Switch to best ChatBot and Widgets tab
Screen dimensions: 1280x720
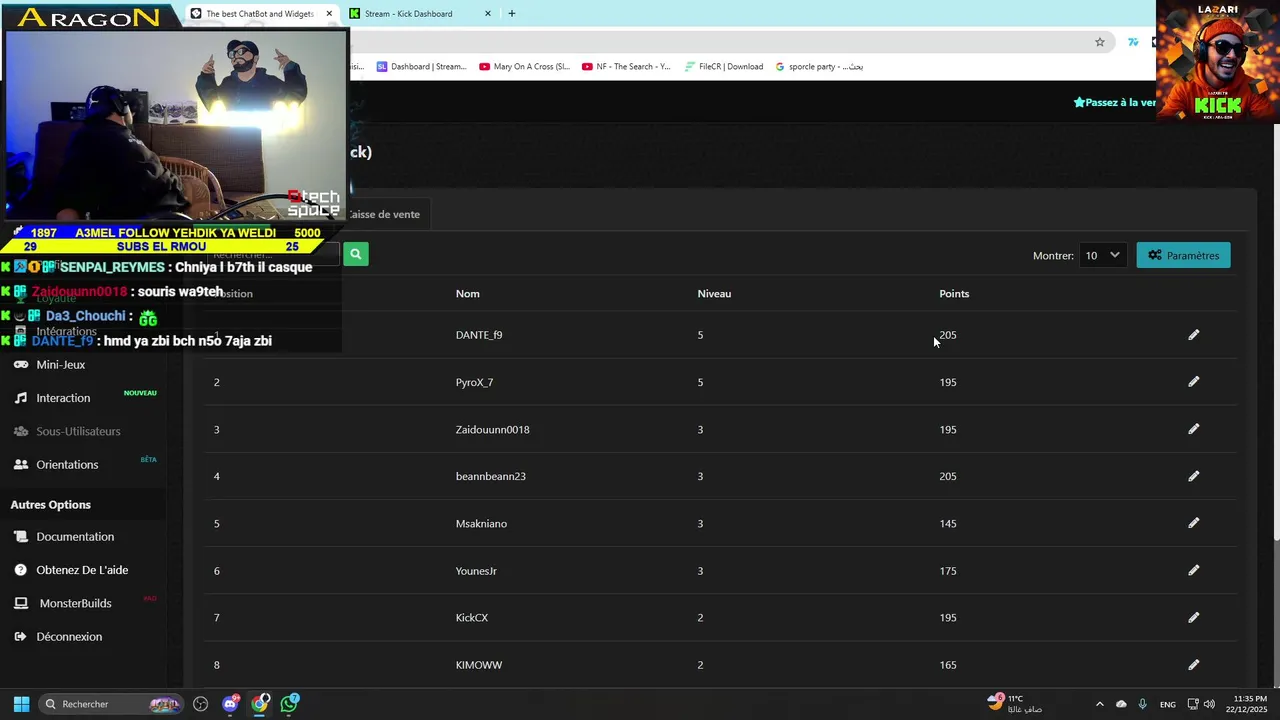tap(262, 14)
